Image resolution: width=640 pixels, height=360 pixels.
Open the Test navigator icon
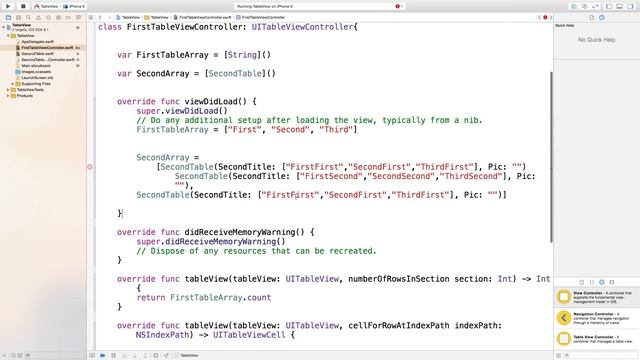point(48,18)
